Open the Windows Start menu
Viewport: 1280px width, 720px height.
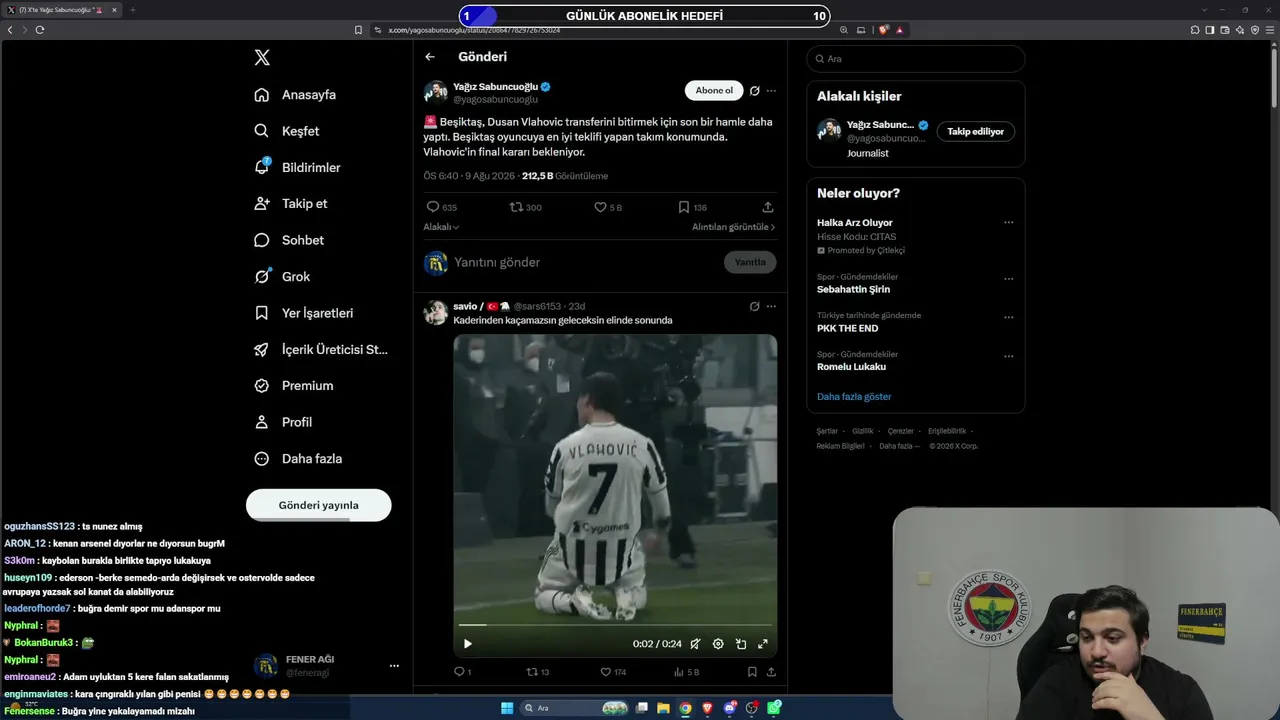click(507, 708)
